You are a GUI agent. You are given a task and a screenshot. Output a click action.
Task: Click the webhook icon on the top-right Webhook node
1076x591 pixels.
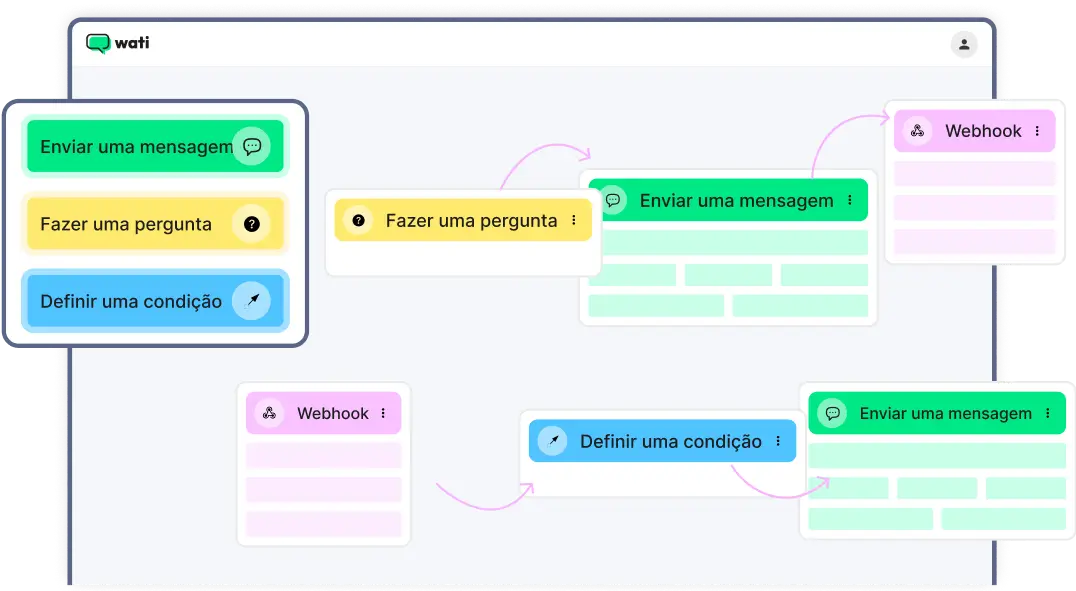(915, 131)
